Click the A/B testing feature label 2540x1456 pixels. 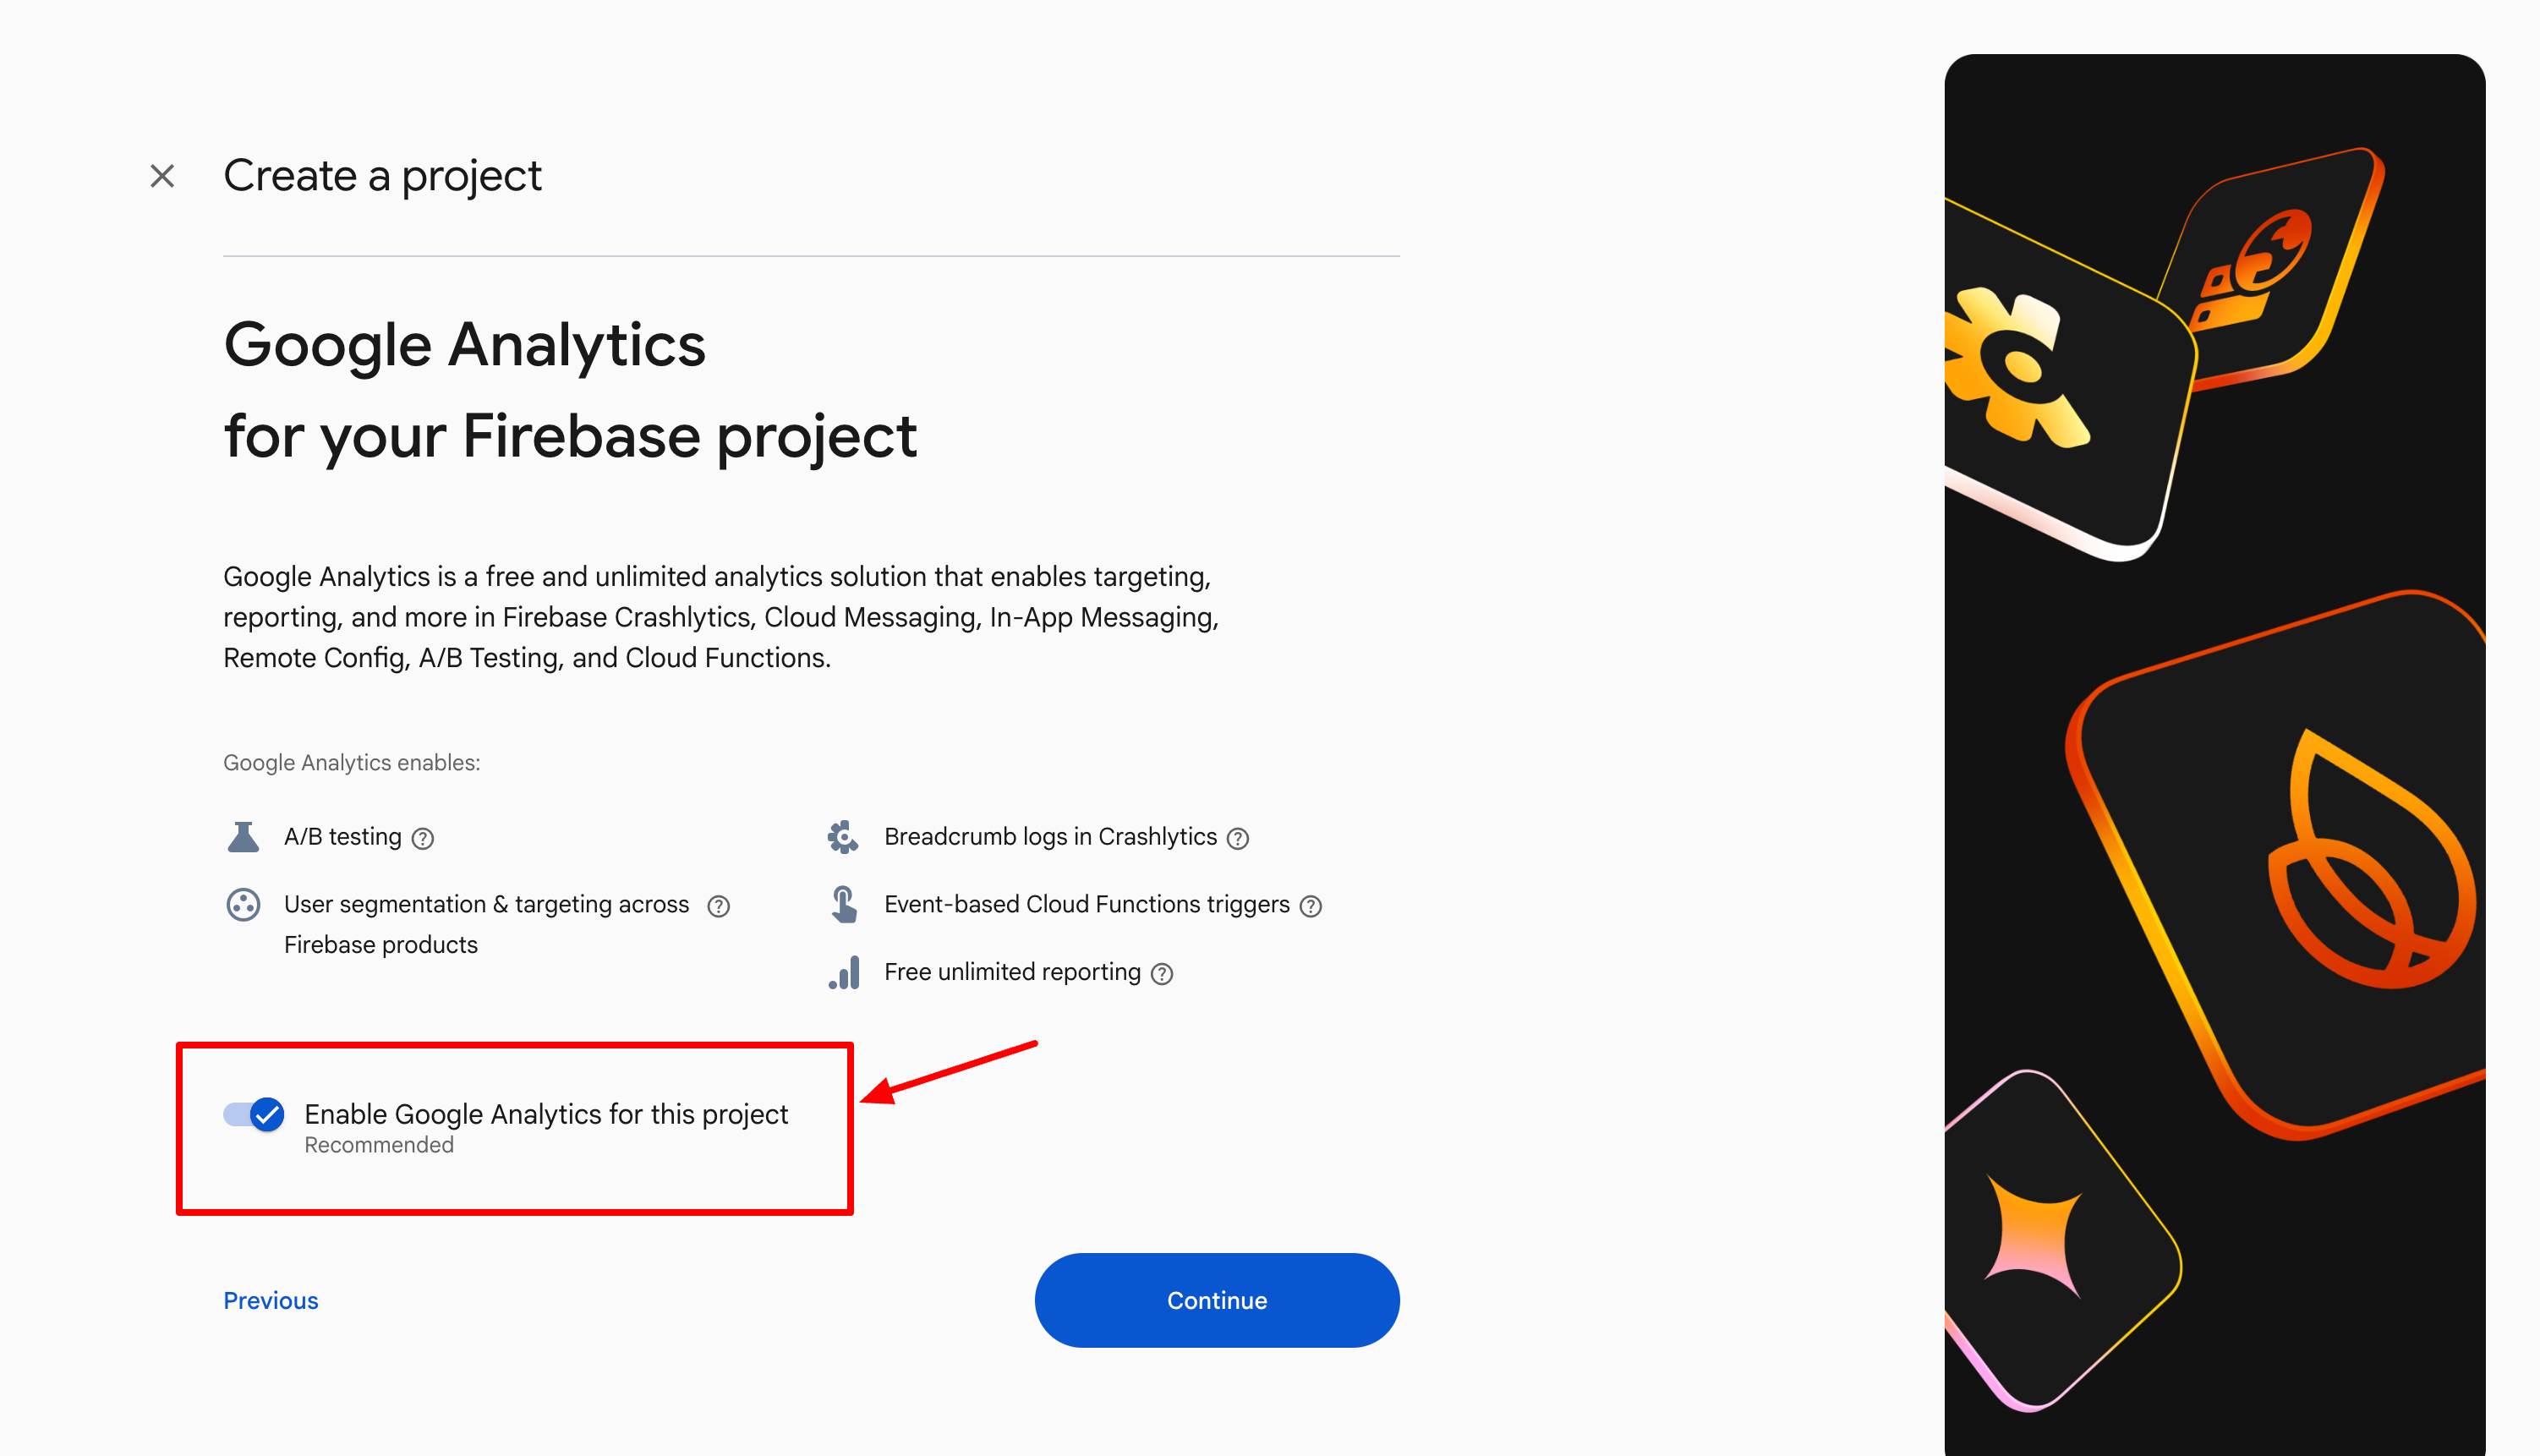coord(342,837)
